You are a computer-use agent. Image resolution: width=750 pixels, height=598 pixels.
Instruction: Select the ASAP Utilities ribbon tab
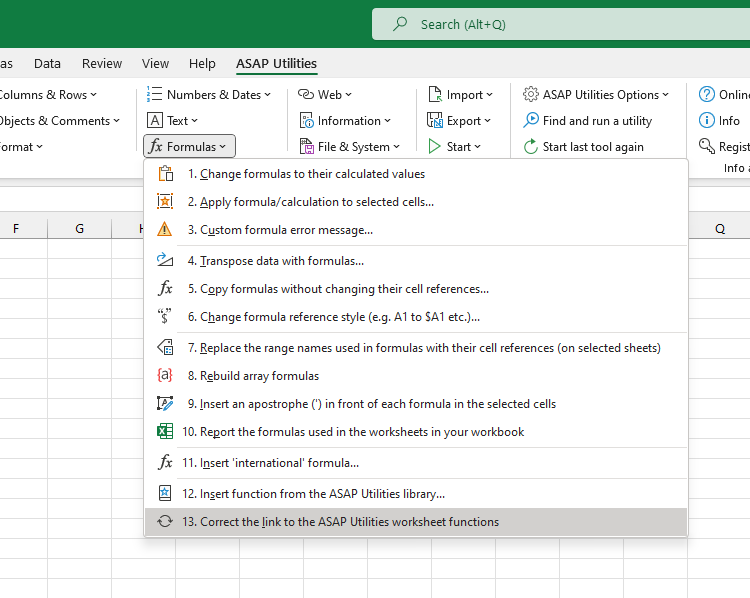[276, 63]
